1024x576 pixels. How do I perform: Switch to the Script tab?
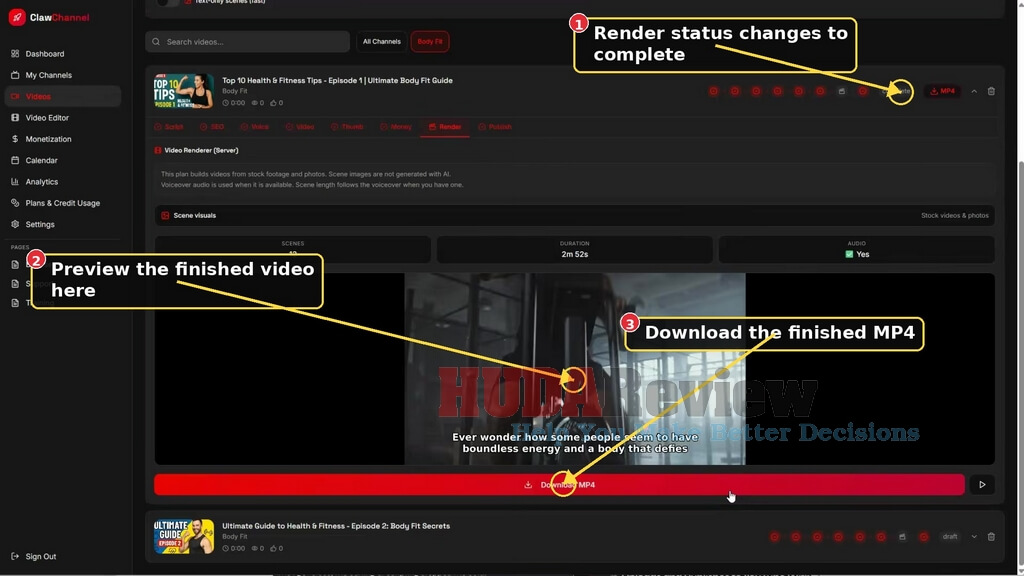(169, 127)
